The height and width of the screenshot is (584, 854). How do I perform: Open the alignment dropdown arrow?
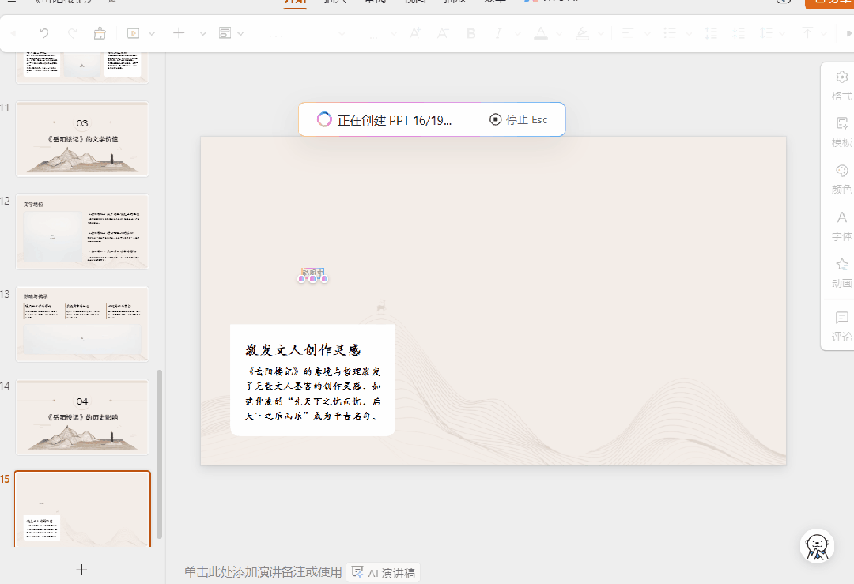pyautogui.click(x=648, y=34)
